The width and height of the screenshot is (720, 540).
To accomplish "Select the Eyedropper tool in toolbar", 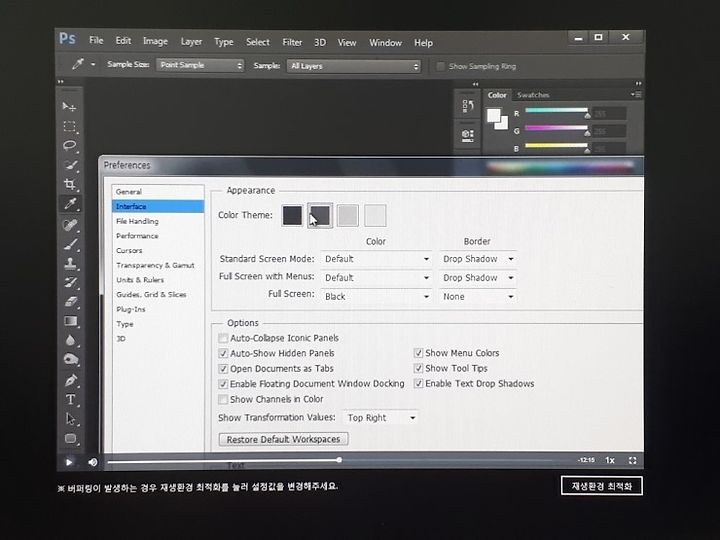I will [70, 203].
